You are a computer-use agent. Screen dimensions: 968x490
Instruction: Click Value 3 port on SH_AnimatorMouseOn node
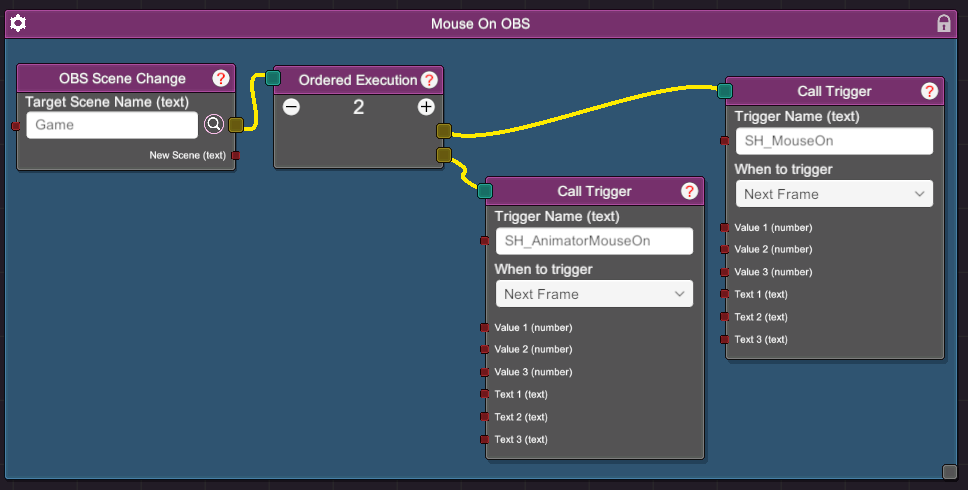point(485,372)
